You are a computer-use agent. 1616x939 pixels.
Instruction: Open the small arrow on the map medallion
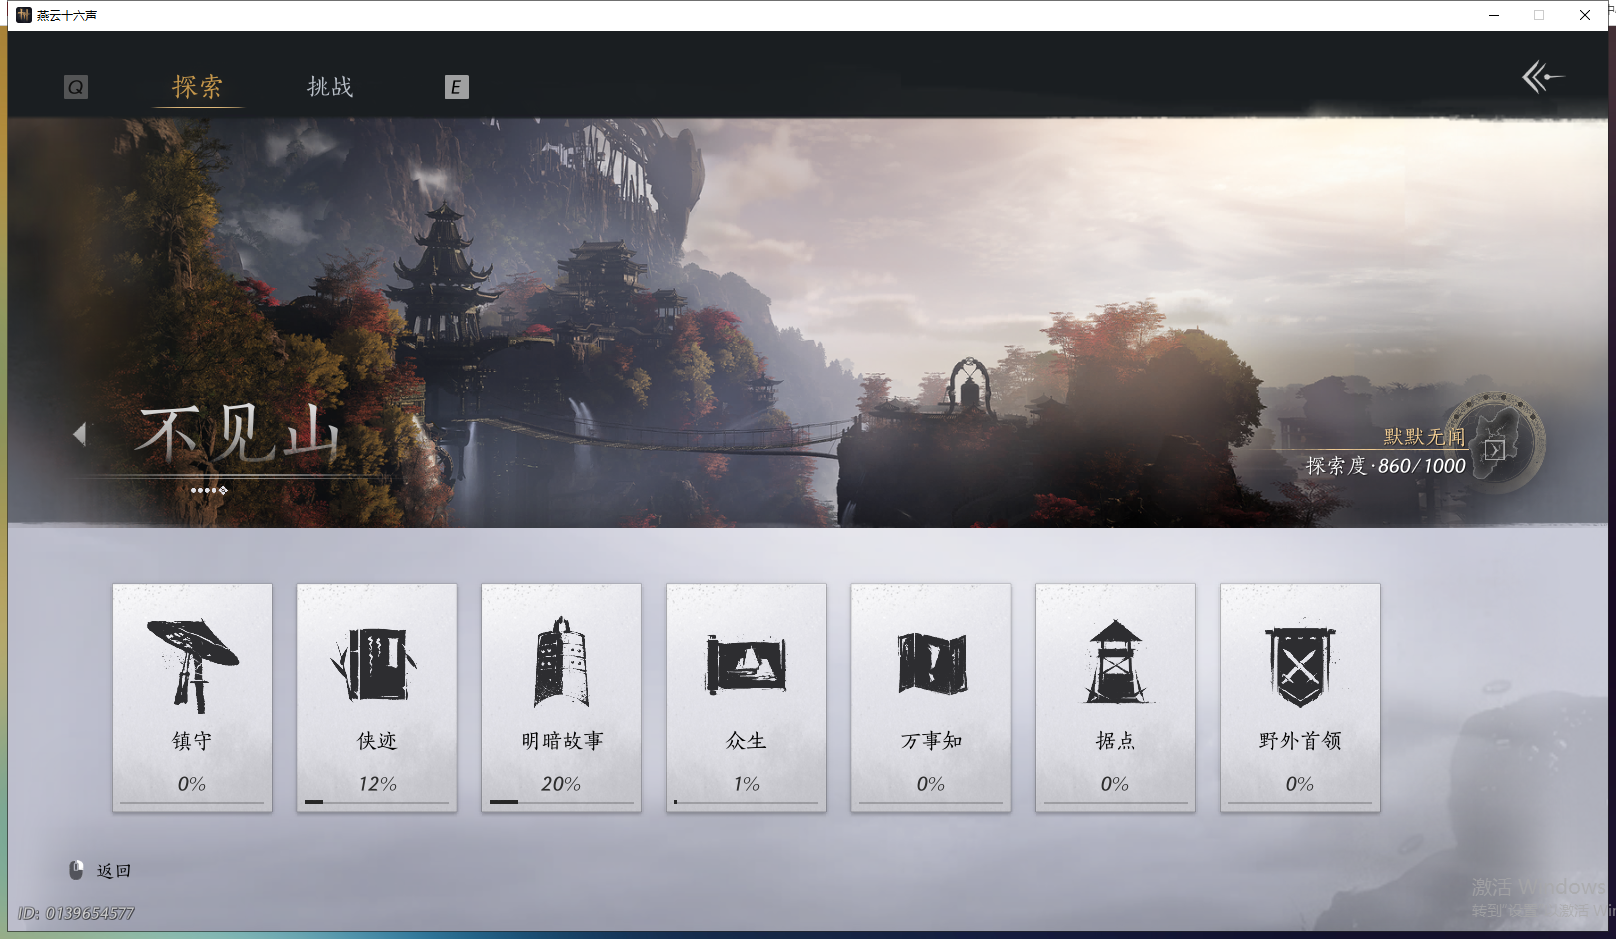point(1492,451)
